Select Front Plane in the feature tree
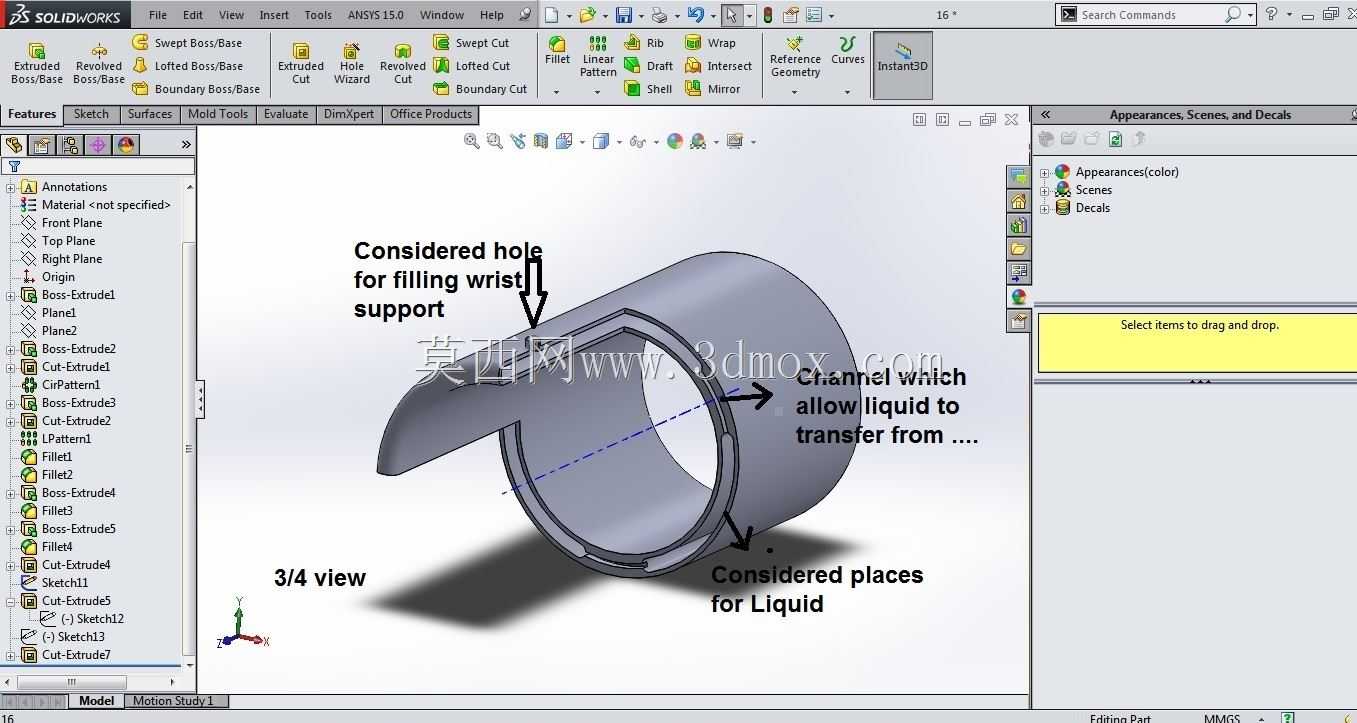Image resolution: width=1357 pixels, height=723 pixels. coord(72,223)
